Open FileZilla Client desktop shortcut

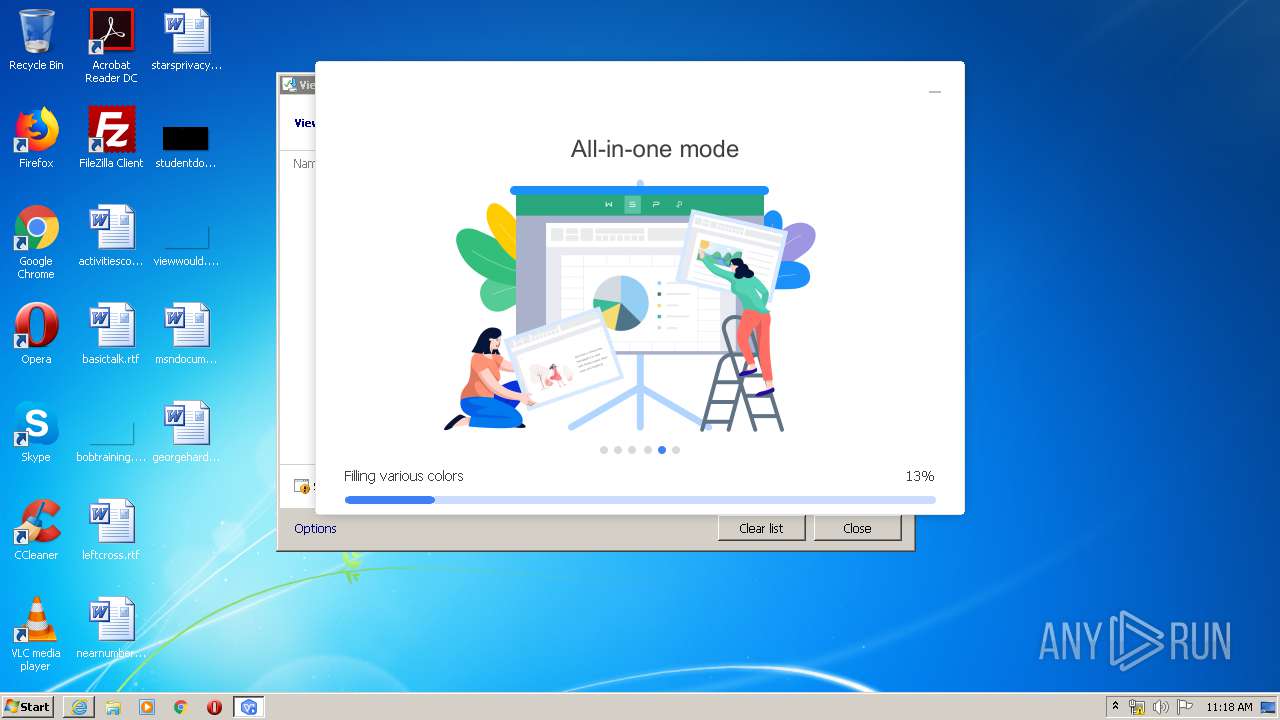point(111,138)
